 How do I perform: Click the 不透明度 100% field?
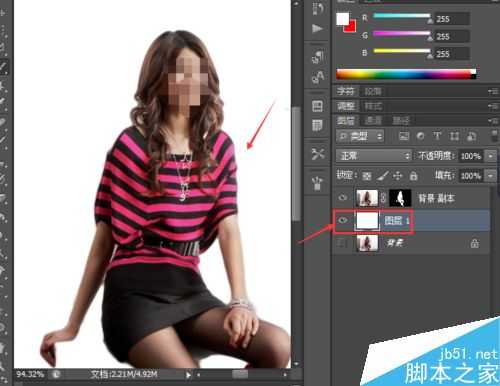pyautogui.click(x=471, y=156)
